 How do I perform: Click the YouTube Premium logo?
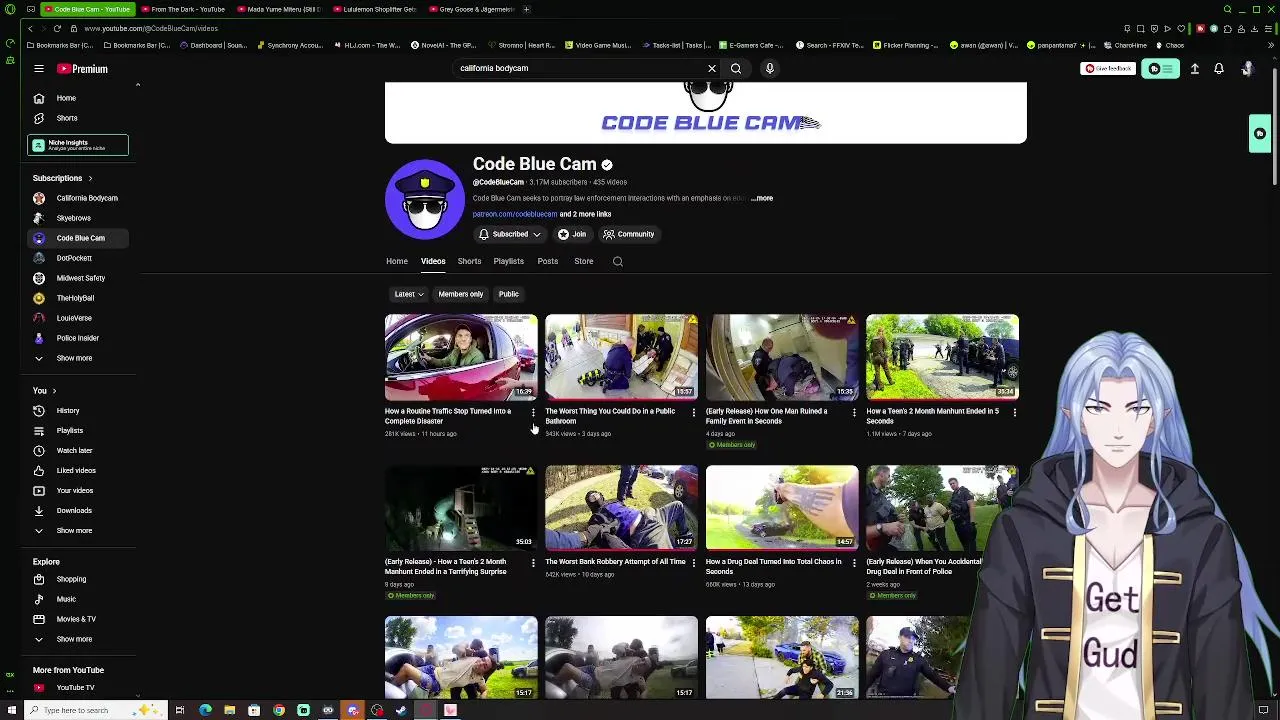[82, 68]
